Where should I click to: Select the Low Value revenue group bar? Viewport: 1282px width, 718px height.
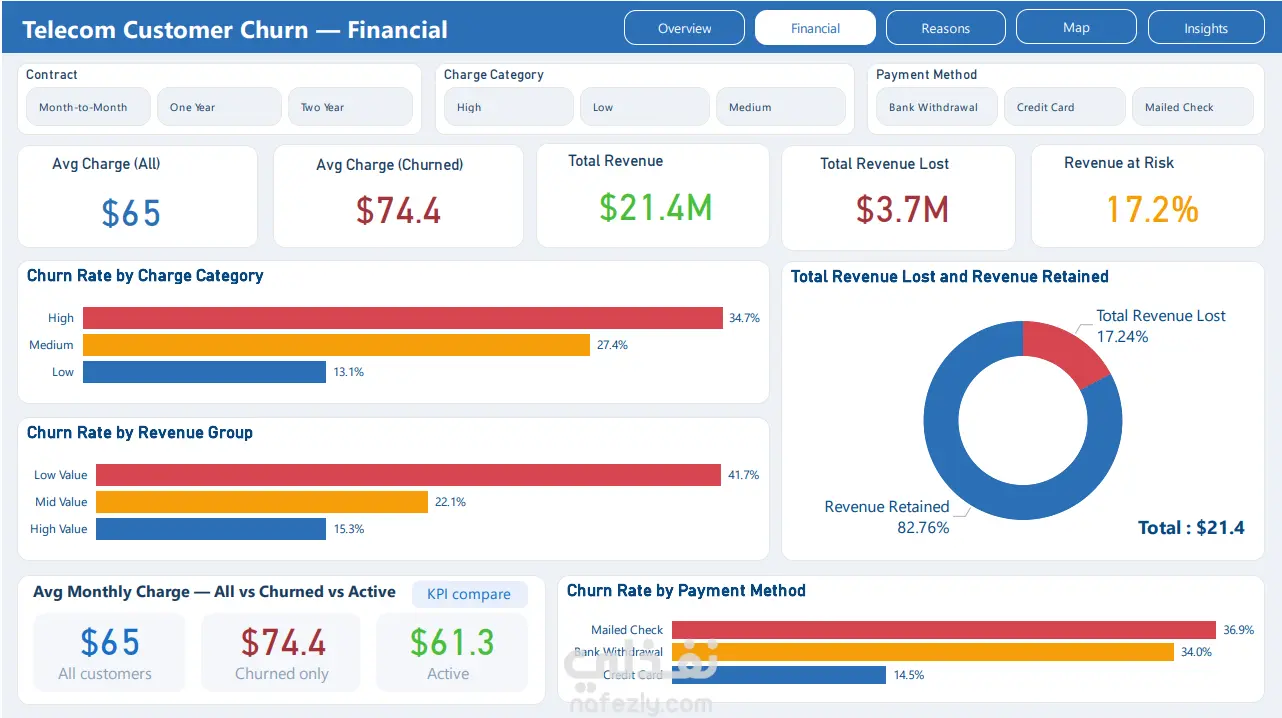[408, 475]
